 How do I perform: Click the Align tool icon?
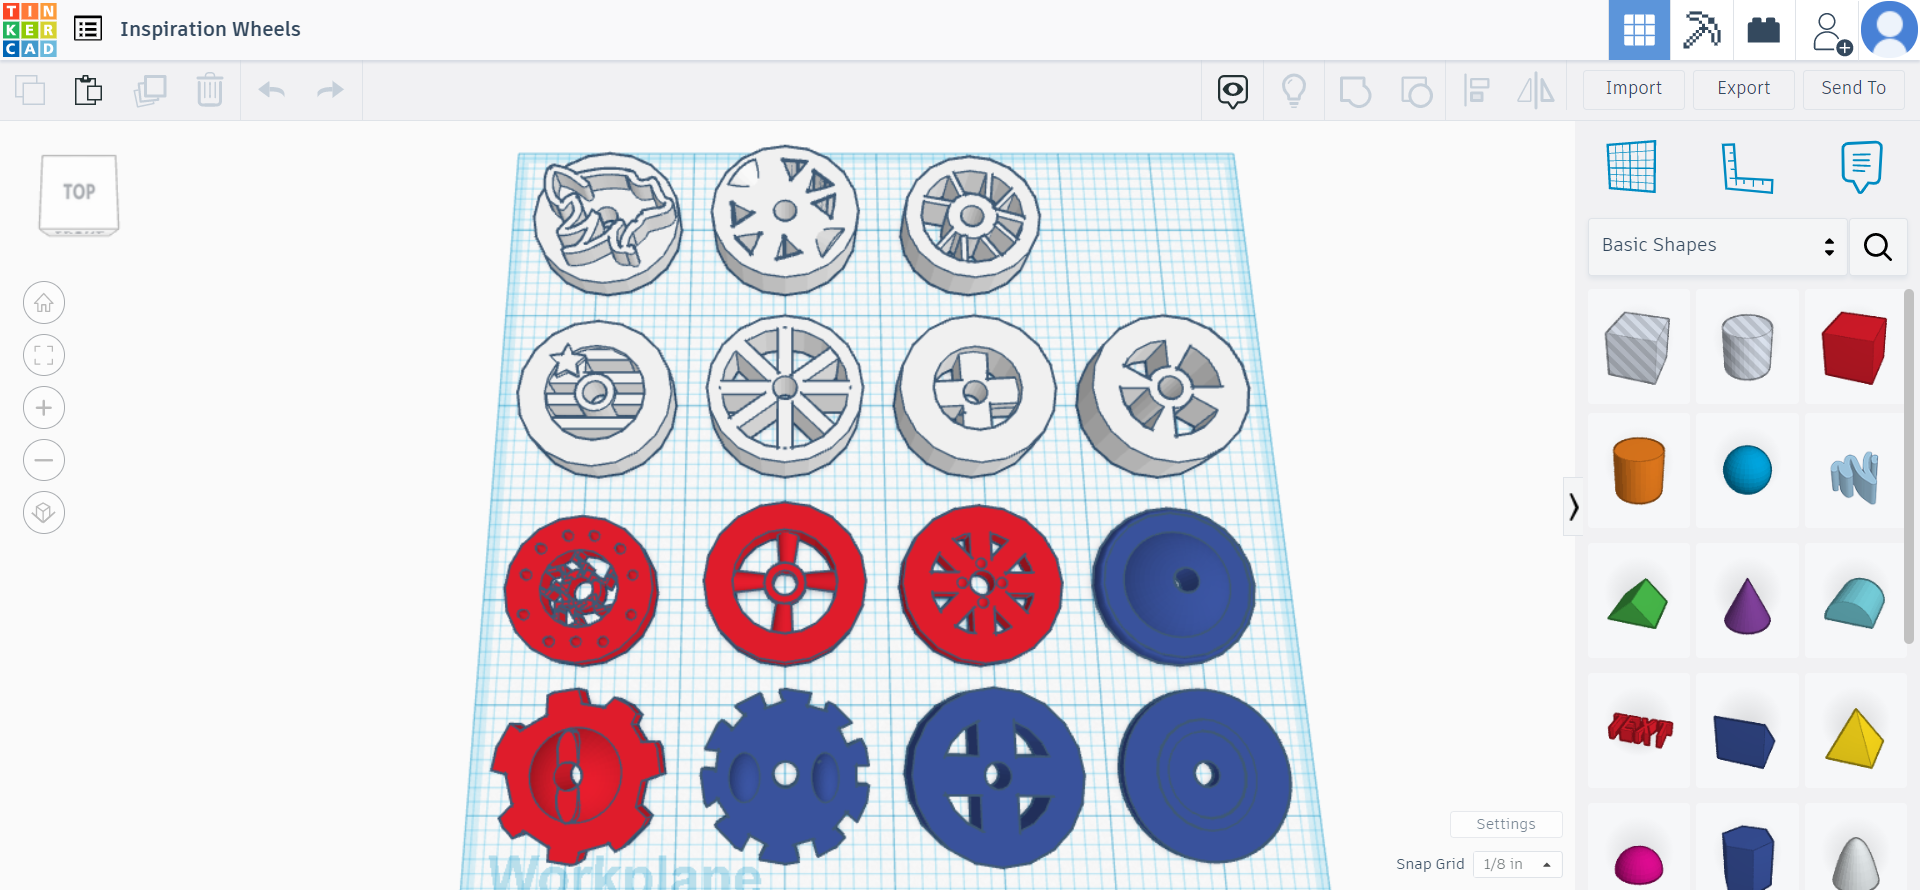point(1476,91)
